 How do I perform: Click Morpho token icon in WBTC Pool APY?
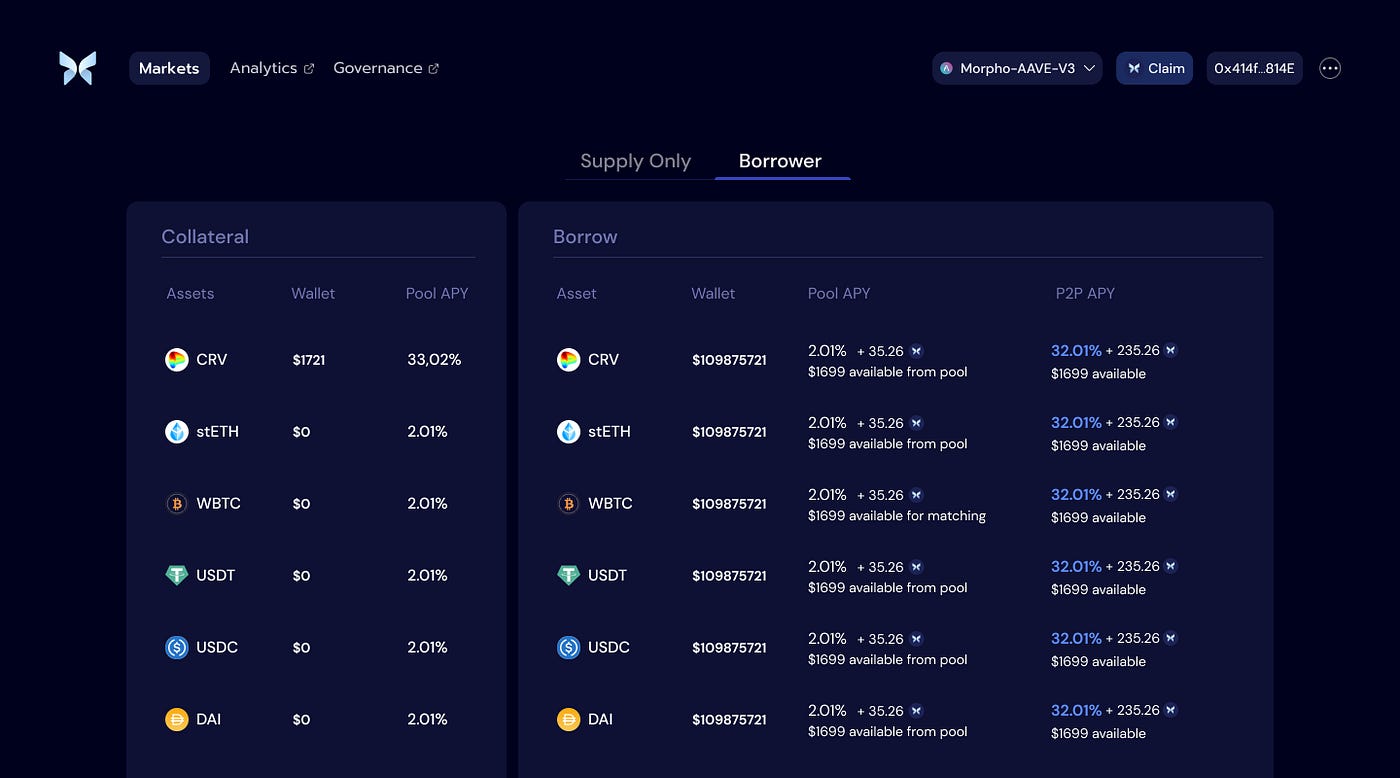[x=916, y=495]
